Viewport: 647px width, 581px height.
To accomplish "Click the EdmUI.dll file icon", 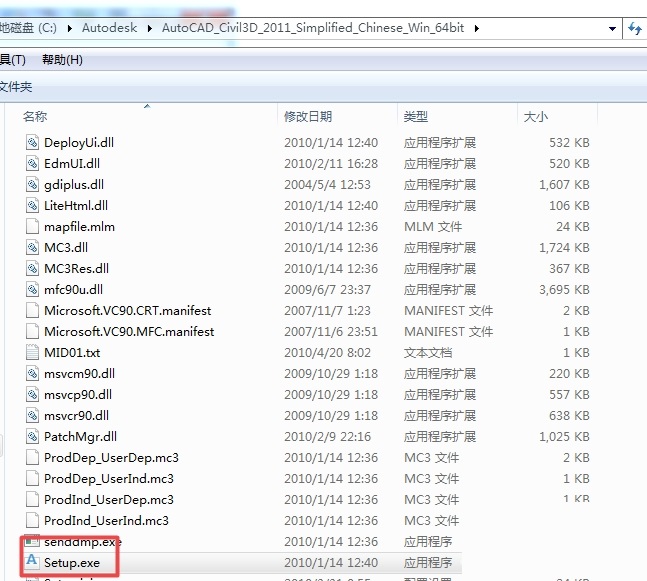I will point(32,163).
